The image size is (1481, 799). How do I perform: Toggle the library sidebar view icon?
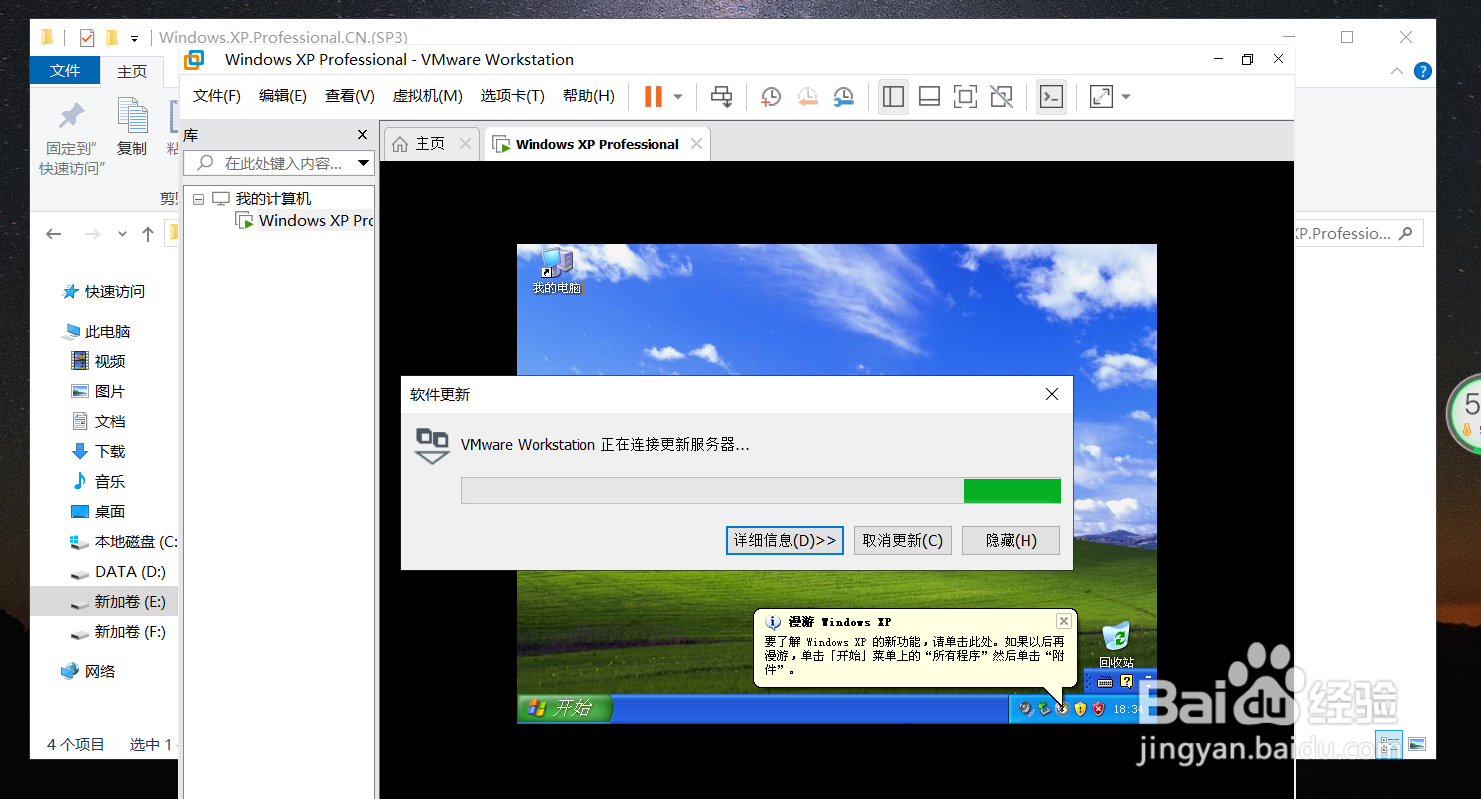point(894,96)
